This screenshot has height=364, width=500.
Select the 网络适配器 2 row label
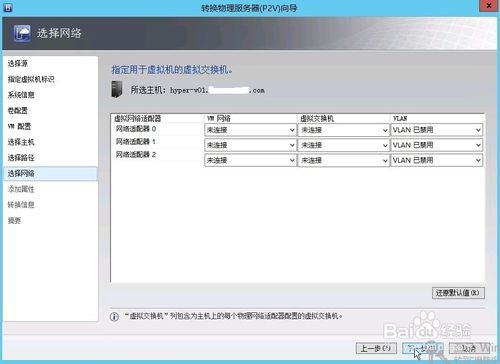tap(136, 155)
